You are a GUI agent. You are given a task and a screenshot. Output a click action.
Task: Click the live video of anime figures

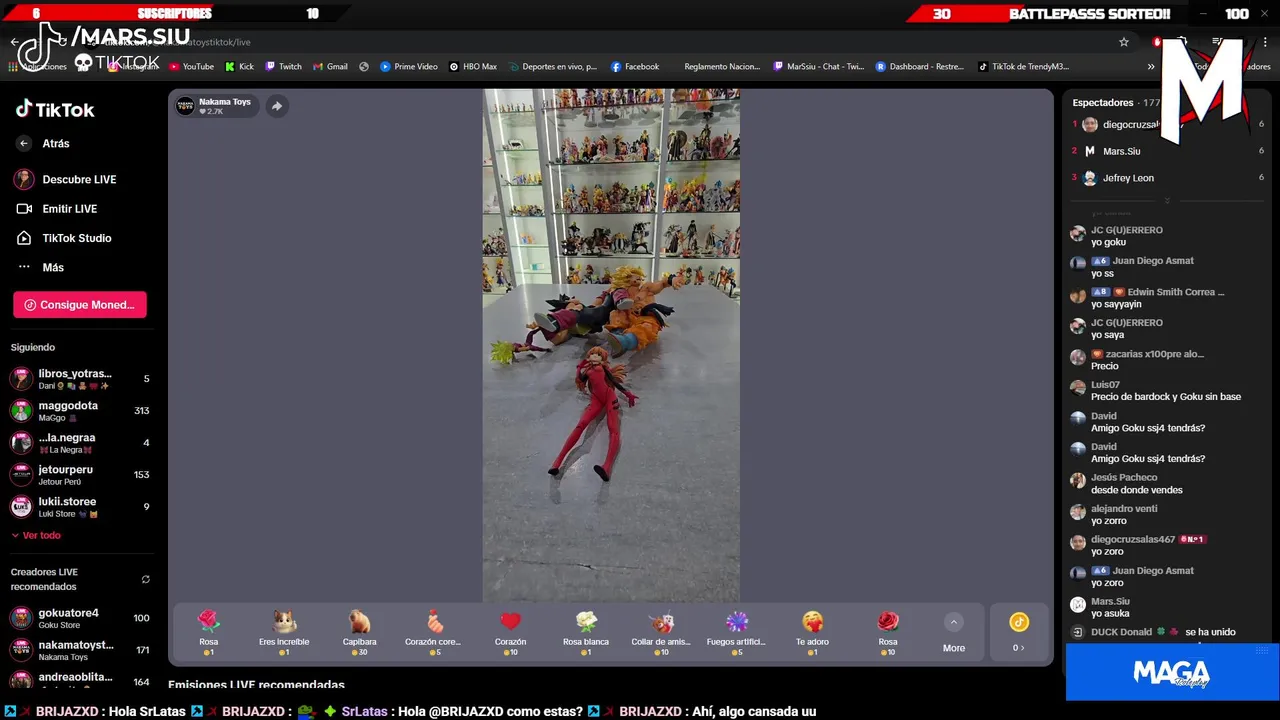pos(611,345)
